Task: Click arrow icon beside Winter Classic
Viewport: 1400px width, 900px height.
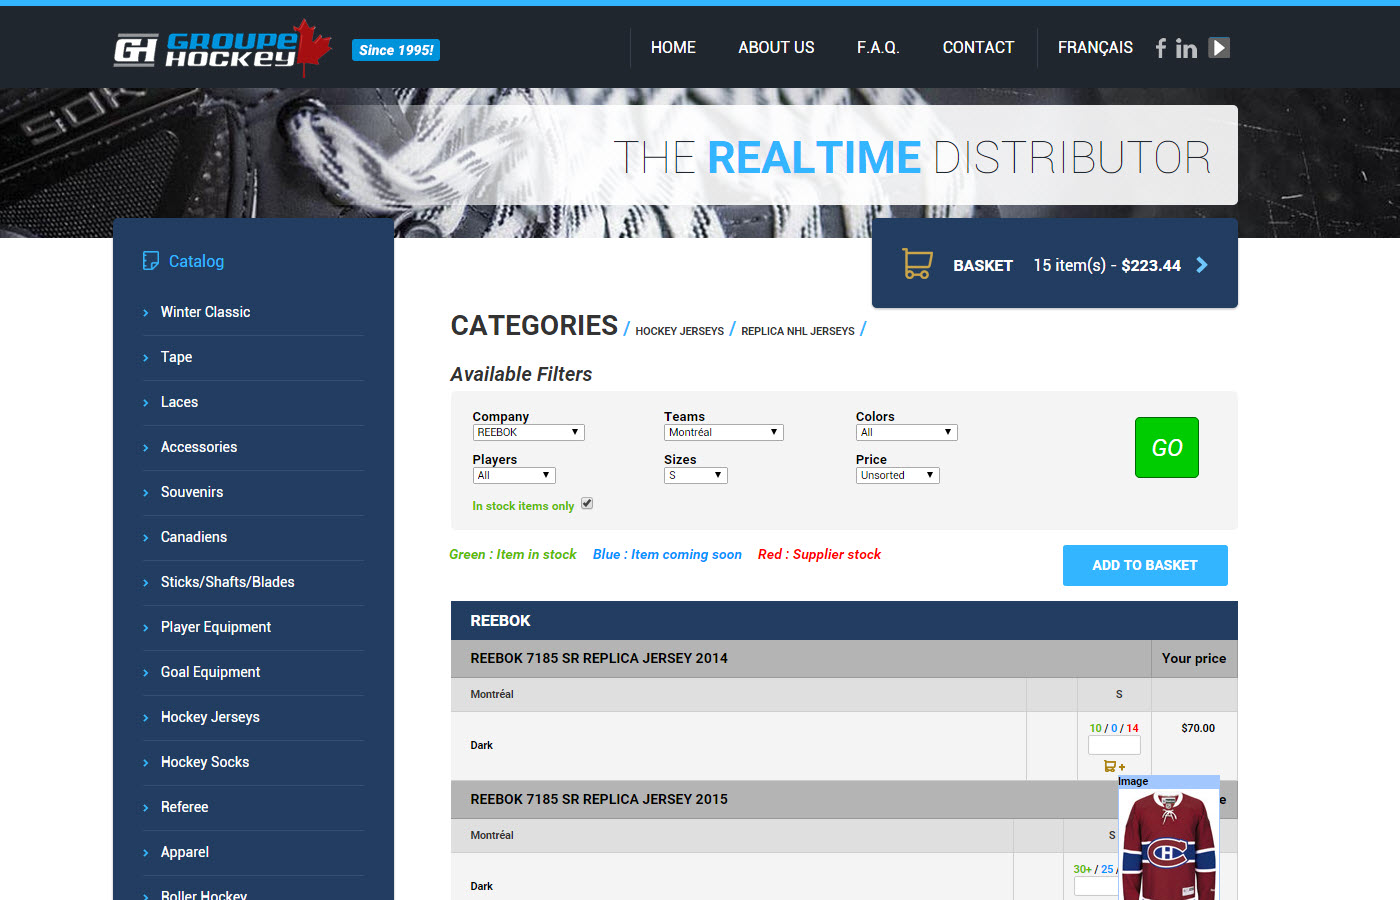Action: [146, 313]
